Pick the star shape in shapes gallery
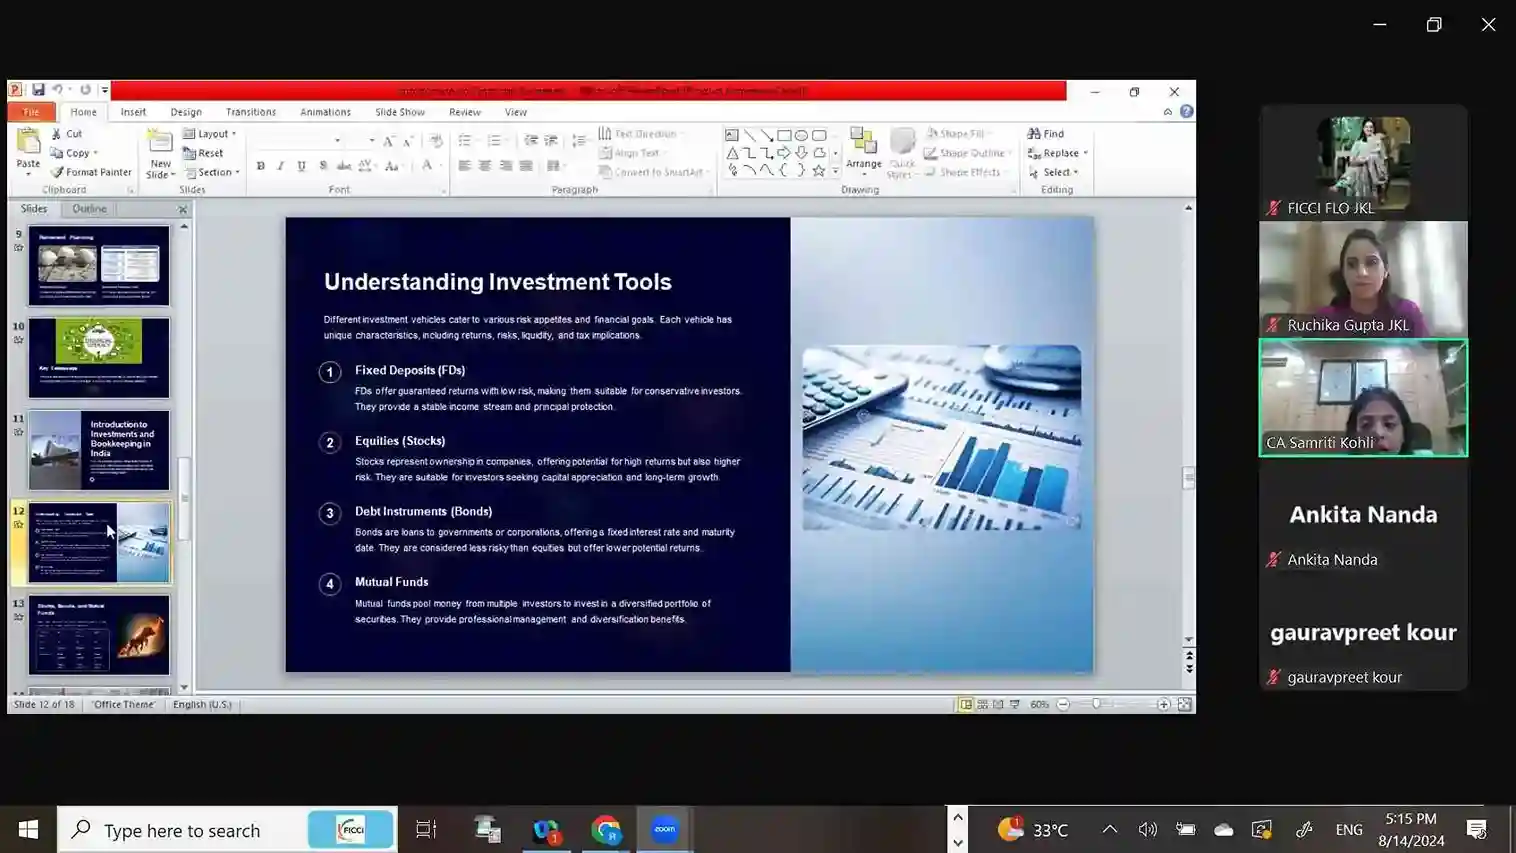Viewport: 1516px width, 853px height. [819, 171]
